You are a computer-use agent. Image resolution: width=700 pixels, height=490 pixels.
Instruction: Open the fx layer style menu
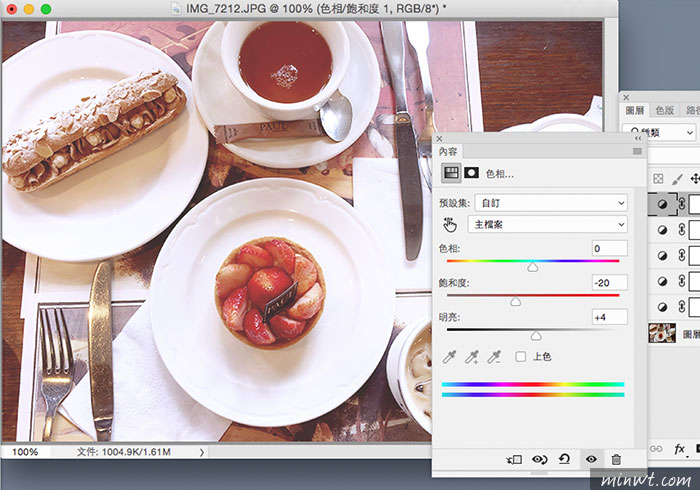coord(680,449)
